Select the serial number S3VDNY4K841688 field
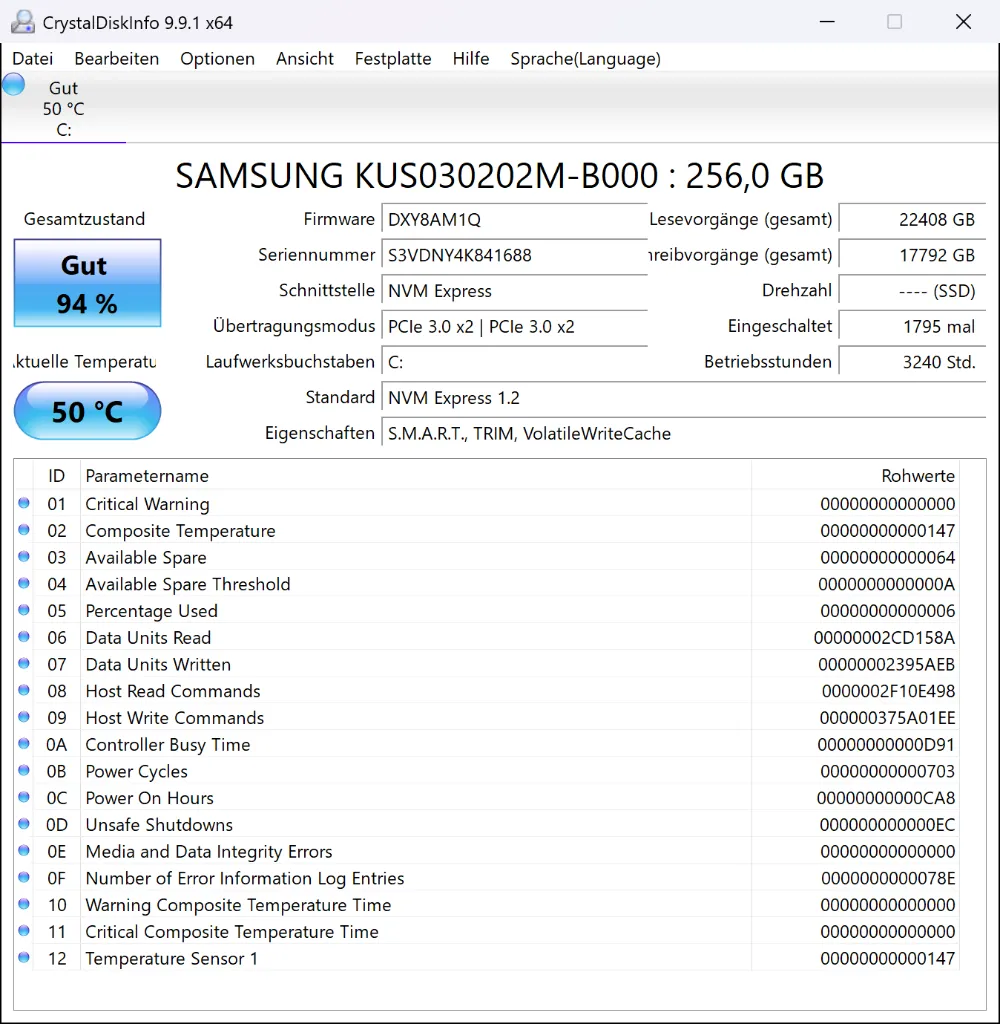This screenshot has height=1024, width=1000. pyautogui.click(x=514, y=255)
